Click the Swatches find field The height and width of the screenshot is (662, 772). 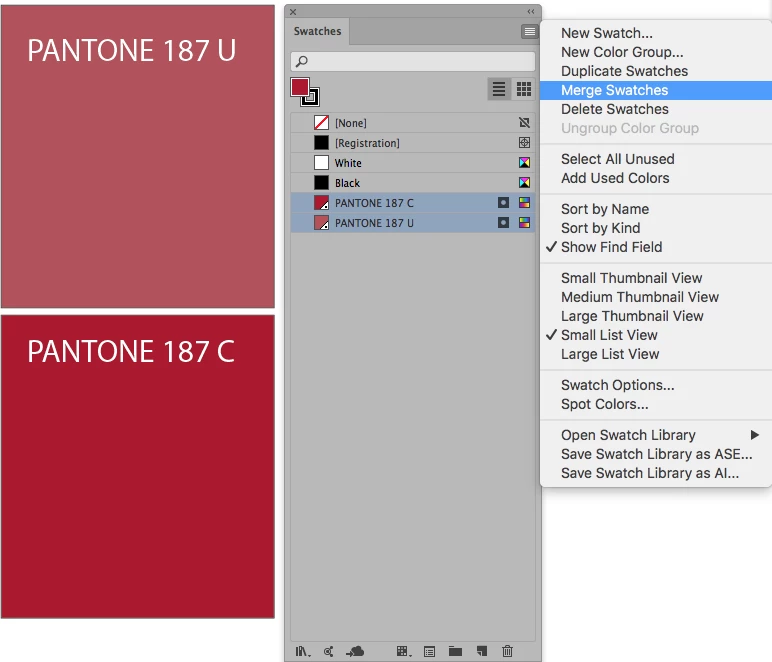pyautogui.click(x=413, y=62)
